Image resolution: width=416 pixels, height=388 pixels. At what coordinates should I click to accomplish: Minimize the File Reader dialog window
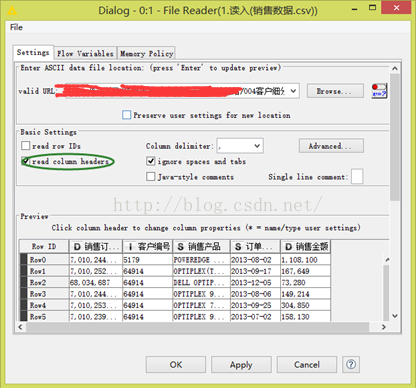click(x=355, y=9)
